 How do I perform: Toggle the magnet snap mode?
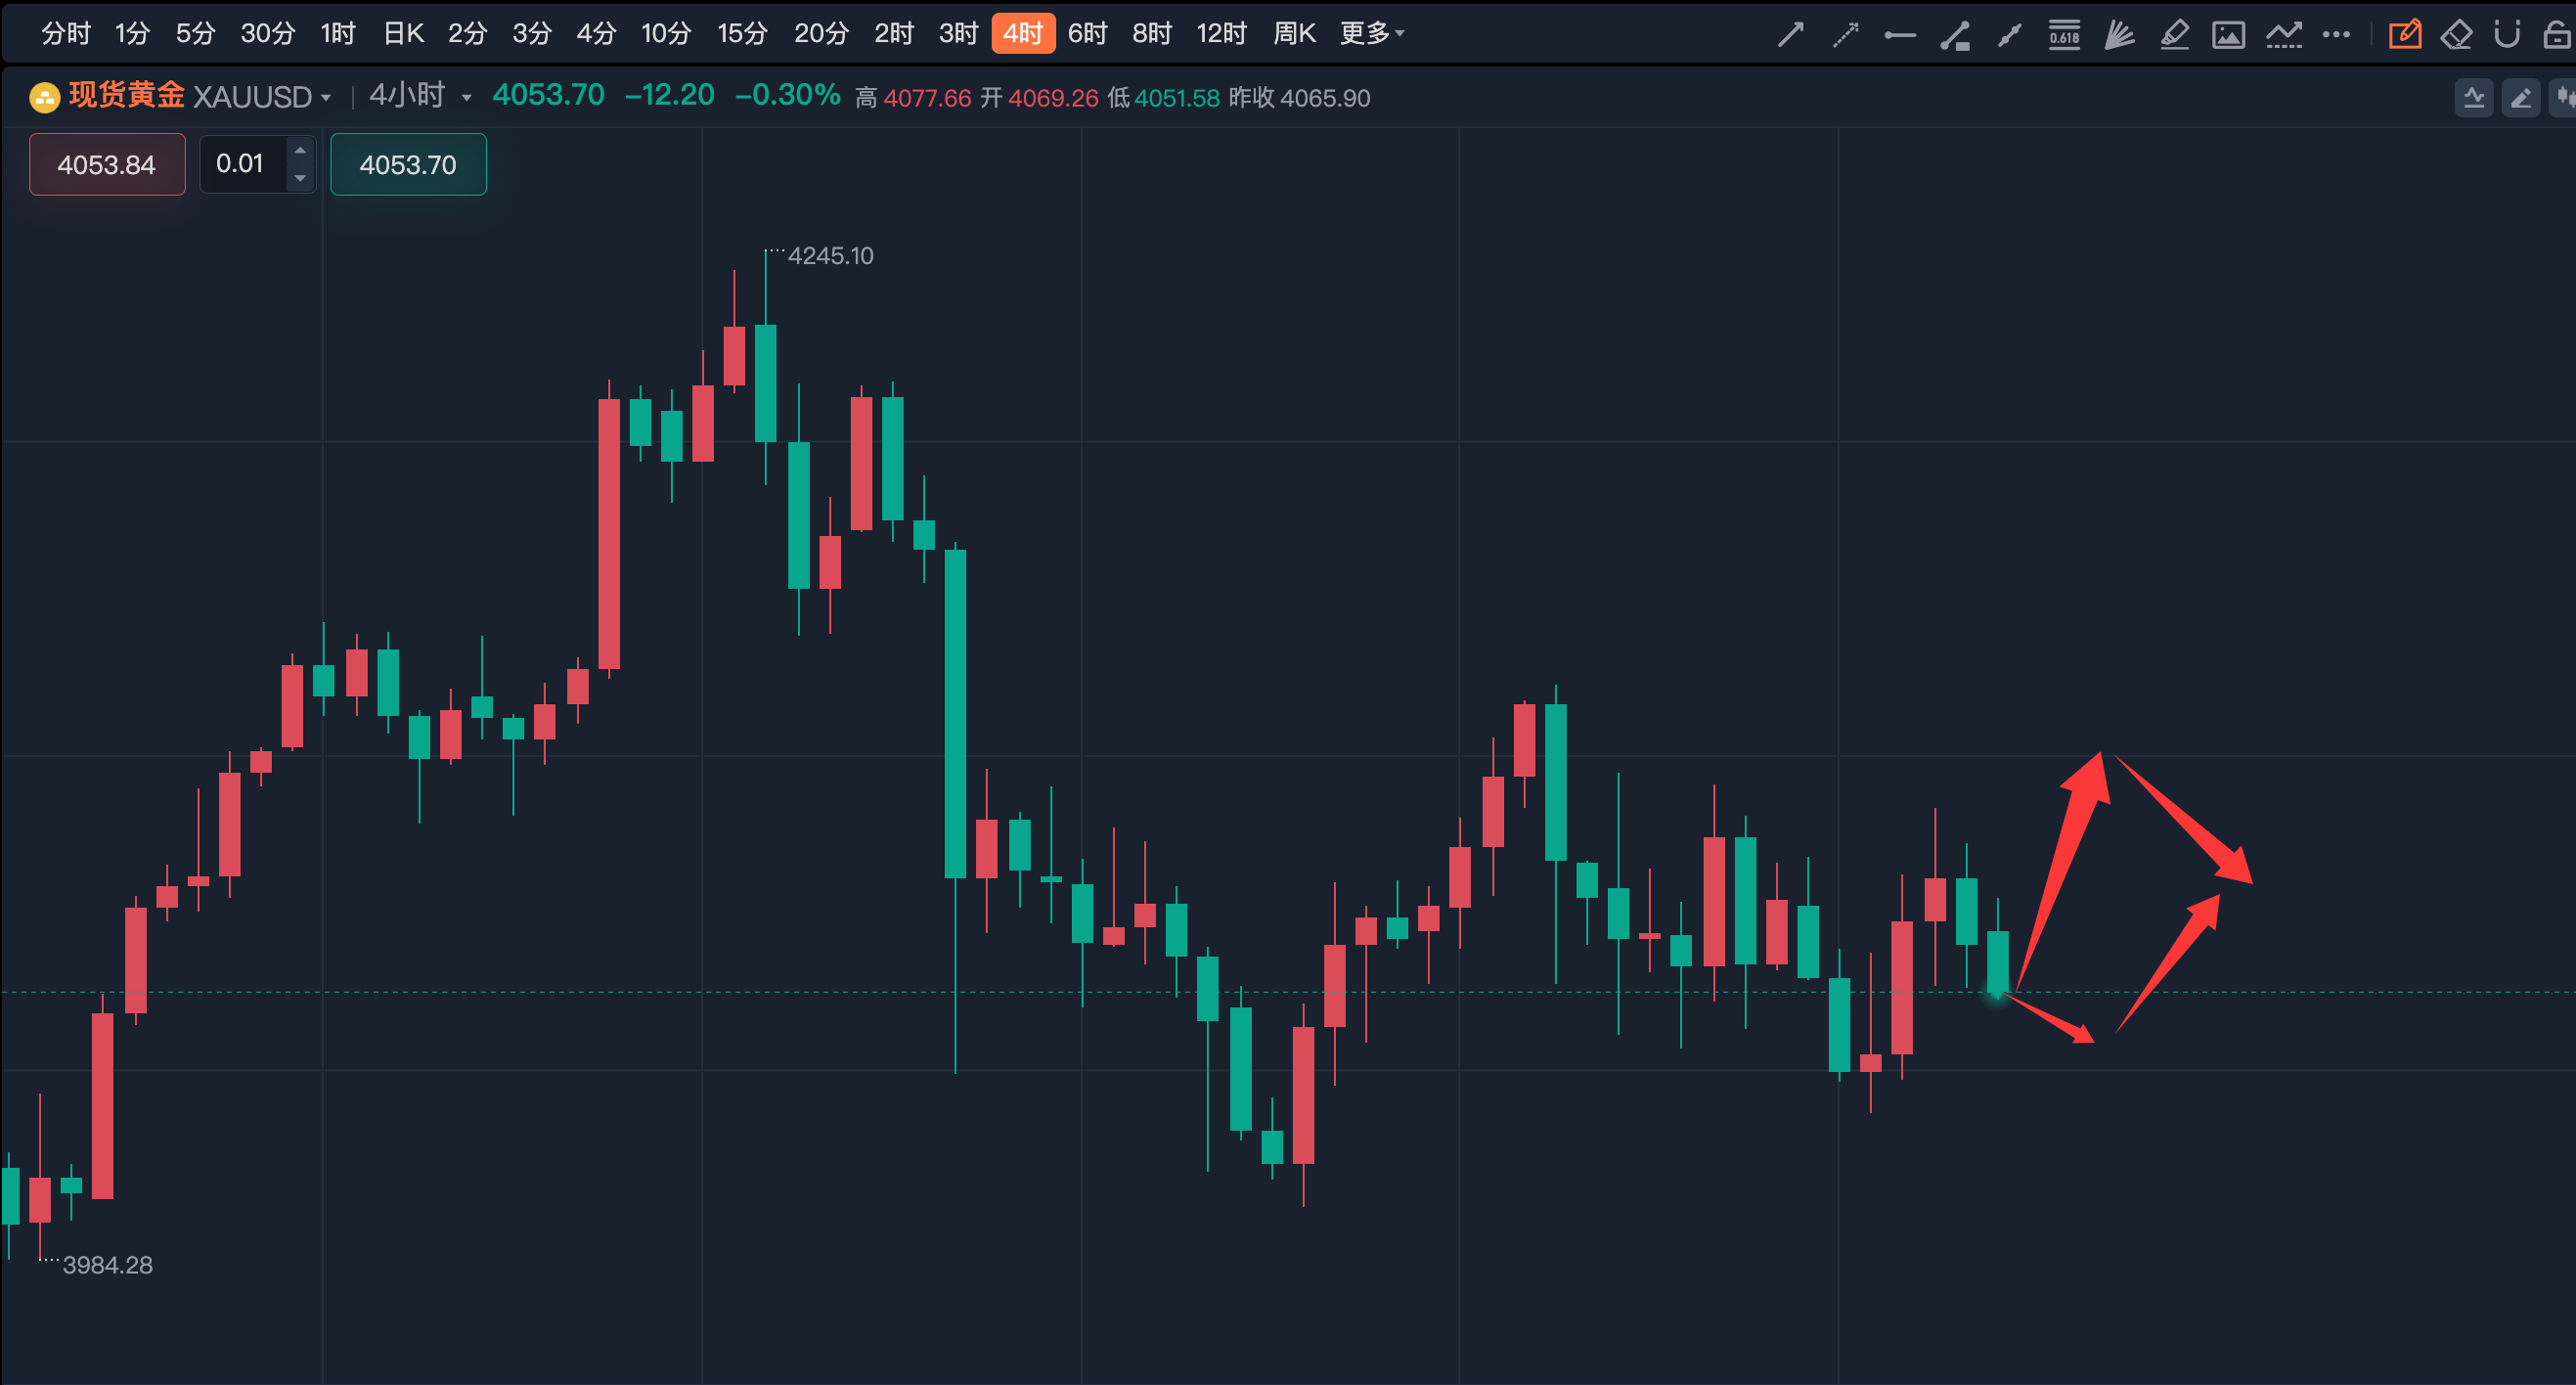coord(2506,35)
